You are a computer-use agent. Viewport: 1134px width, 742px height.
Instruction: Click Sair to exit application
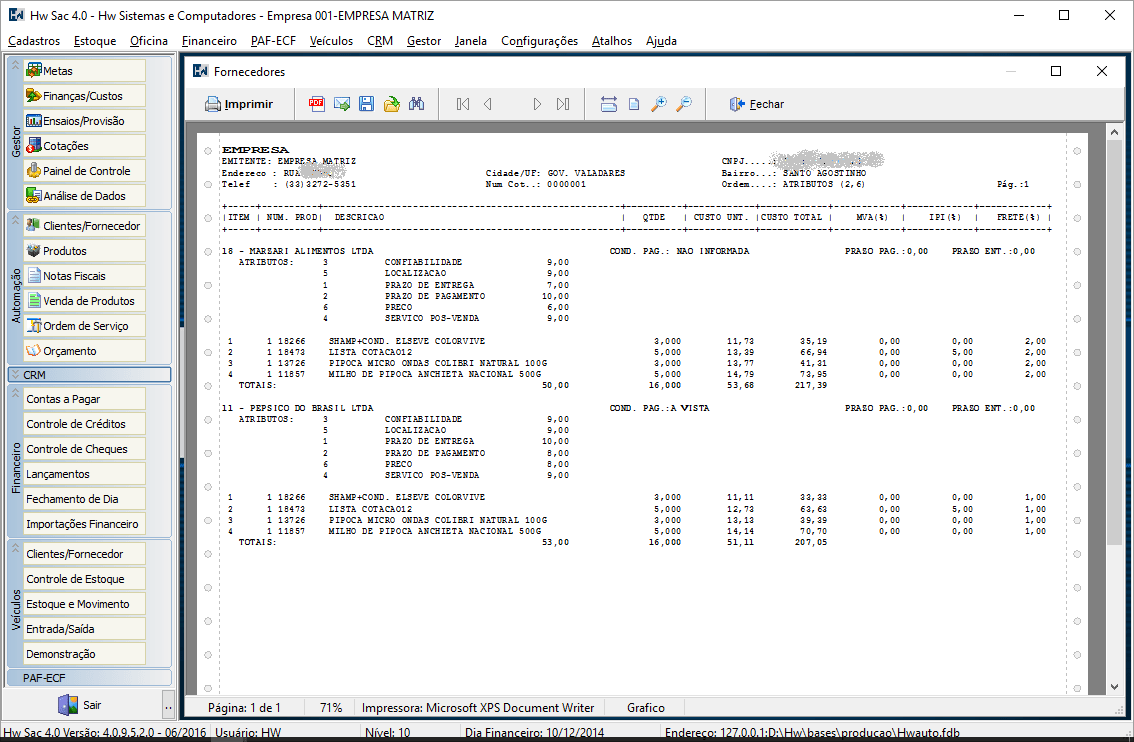tap(82, 705)
